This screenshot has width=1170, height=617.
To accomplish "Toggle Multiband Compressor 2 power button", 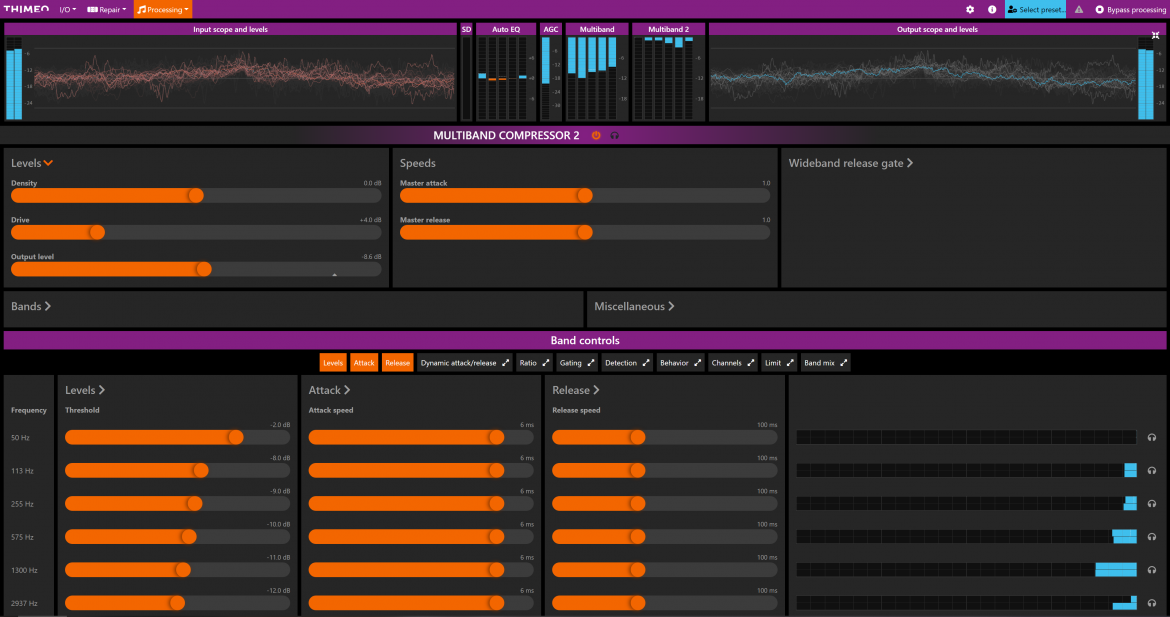I will click(x=596, y=135).
